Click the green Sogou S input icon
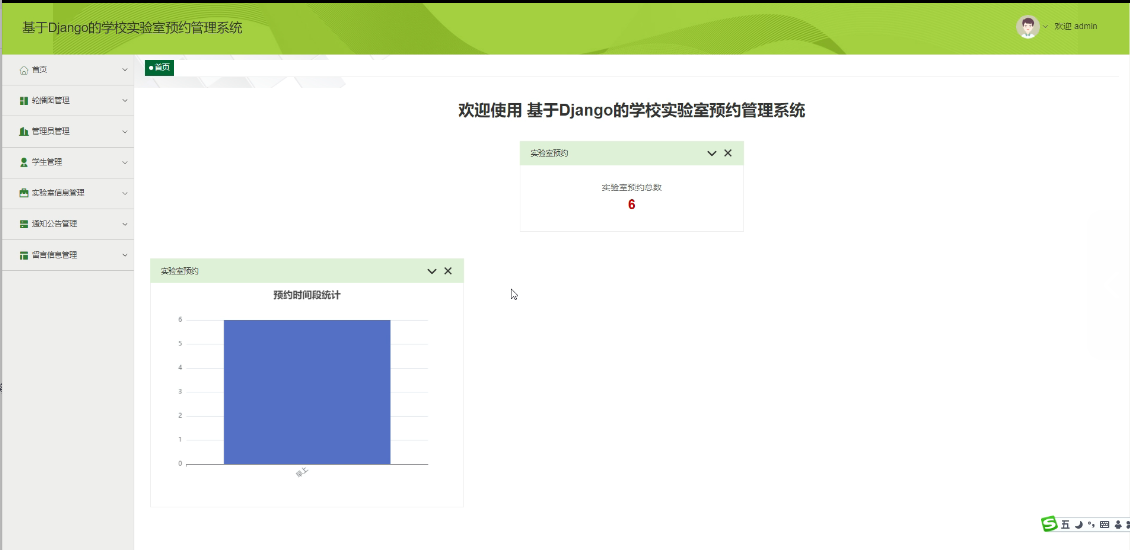The height and width of the screenshot is (550, 1130). click(x=1049, y=524)
